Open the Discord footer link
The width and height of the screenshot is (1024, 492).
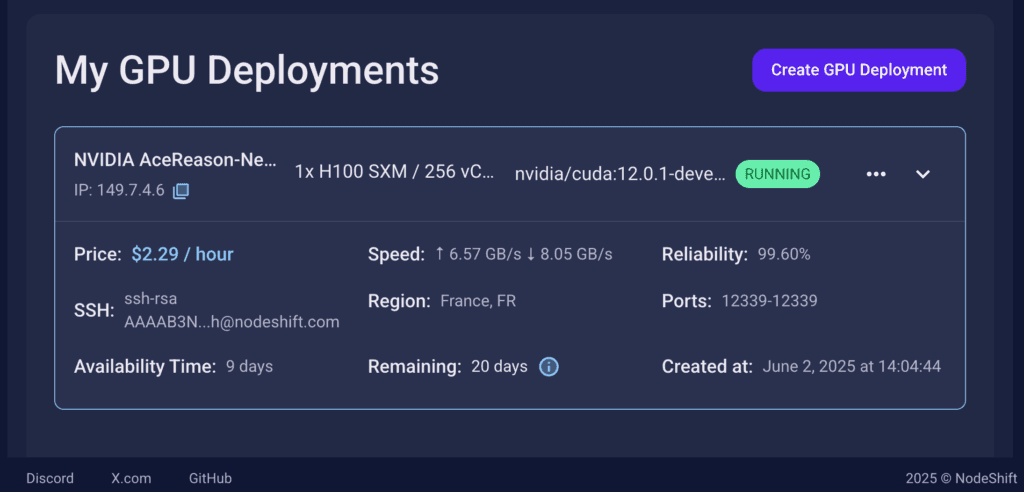point(50,478)
